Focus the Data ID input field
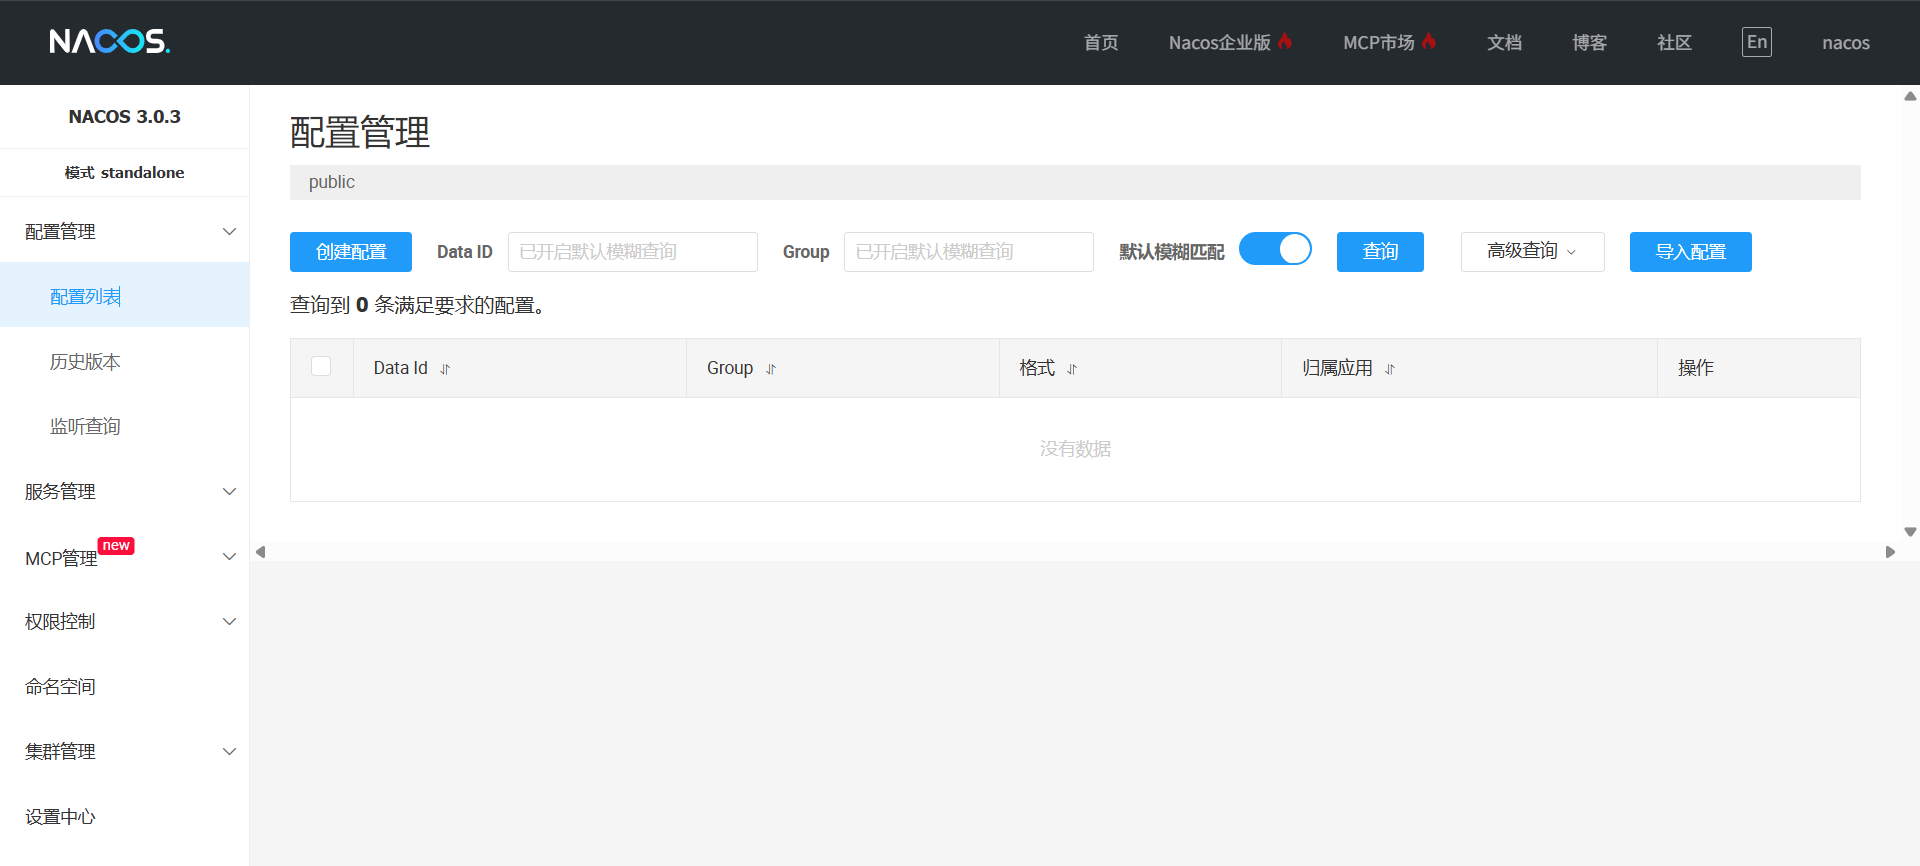The height and width of the screenshot is (866, 1920). point(633,252)
